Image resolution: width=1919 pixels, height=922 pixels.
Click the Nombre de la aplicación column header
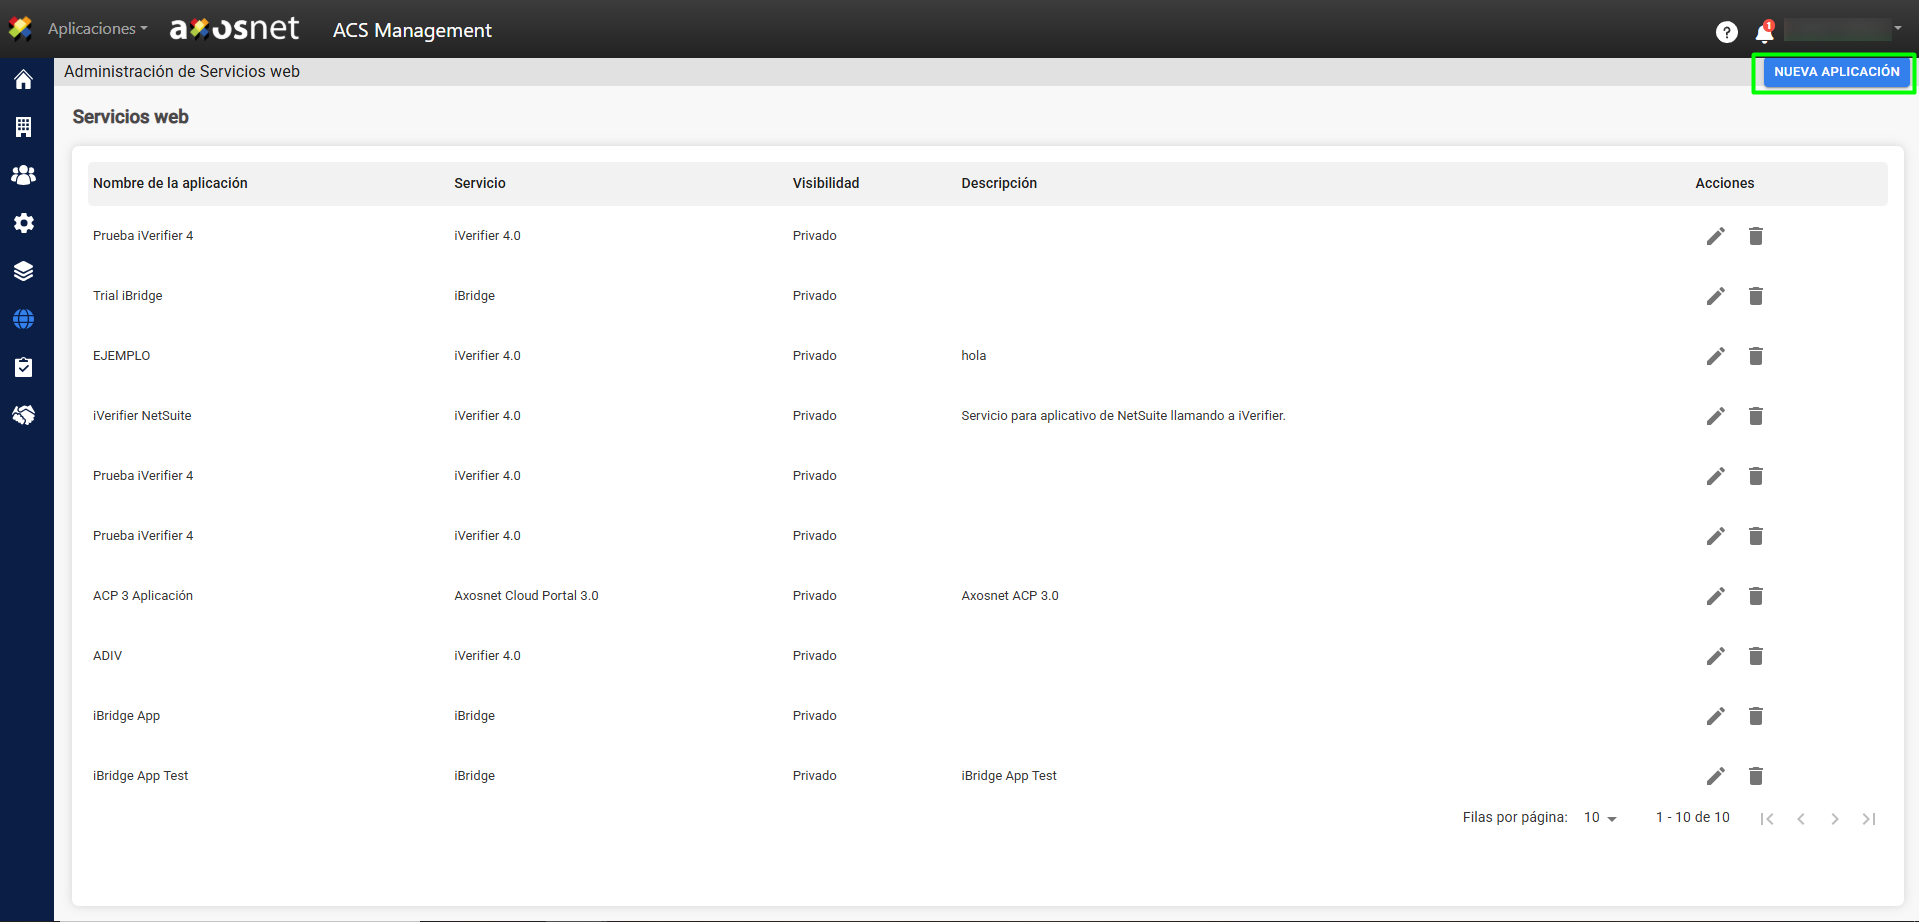[x=170, y=183]
